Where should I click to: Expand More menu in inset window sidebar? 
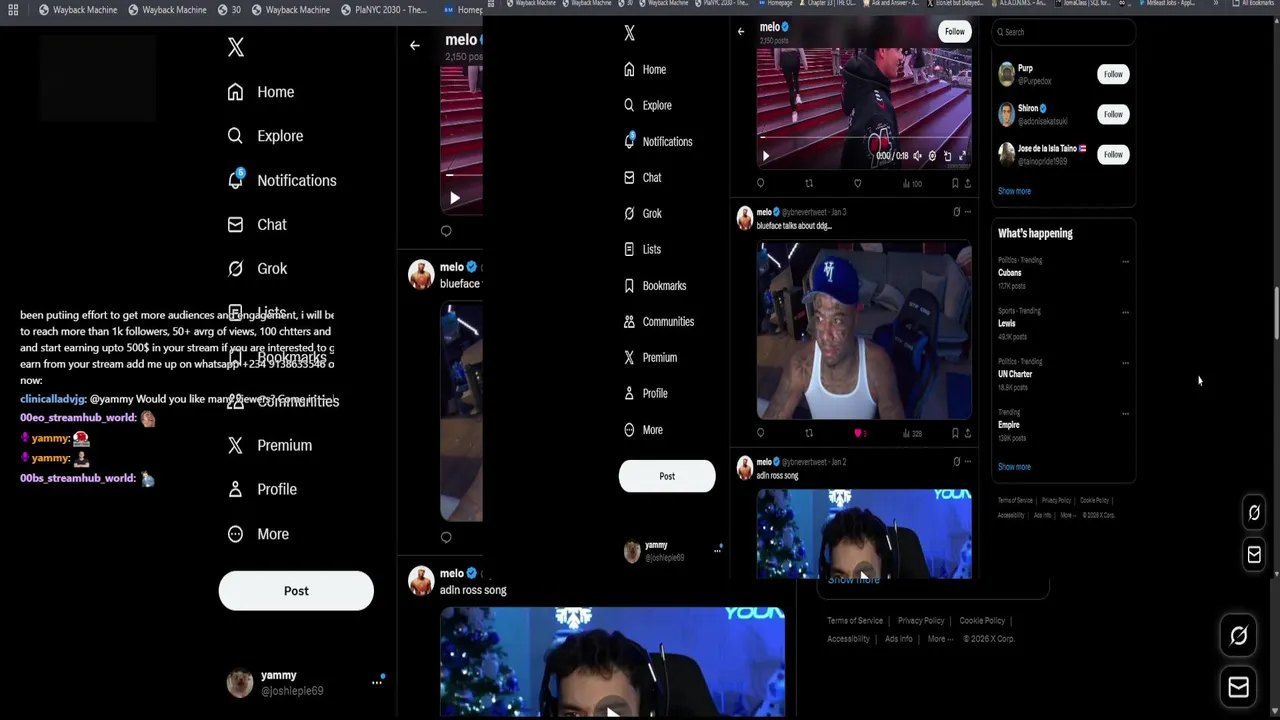[x=643, y=429]
